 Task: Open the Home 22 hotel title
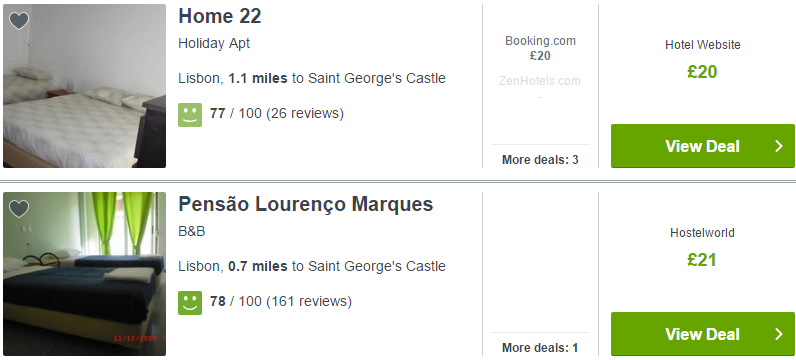(x=220, y=16)
